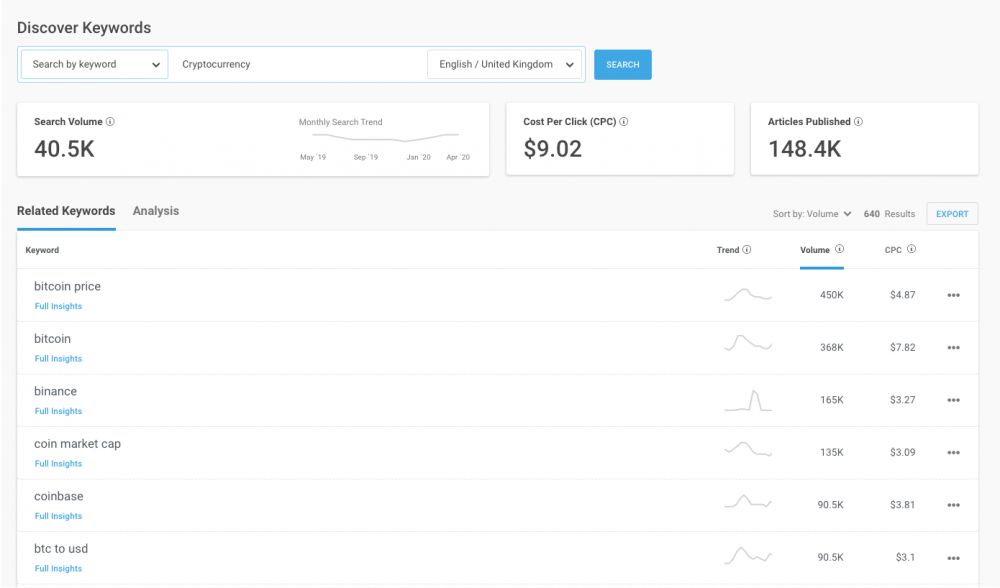This screenshot has width=1000, height=588.
Task: Open Full Insights for coin market cap
Action: (58, 464)
